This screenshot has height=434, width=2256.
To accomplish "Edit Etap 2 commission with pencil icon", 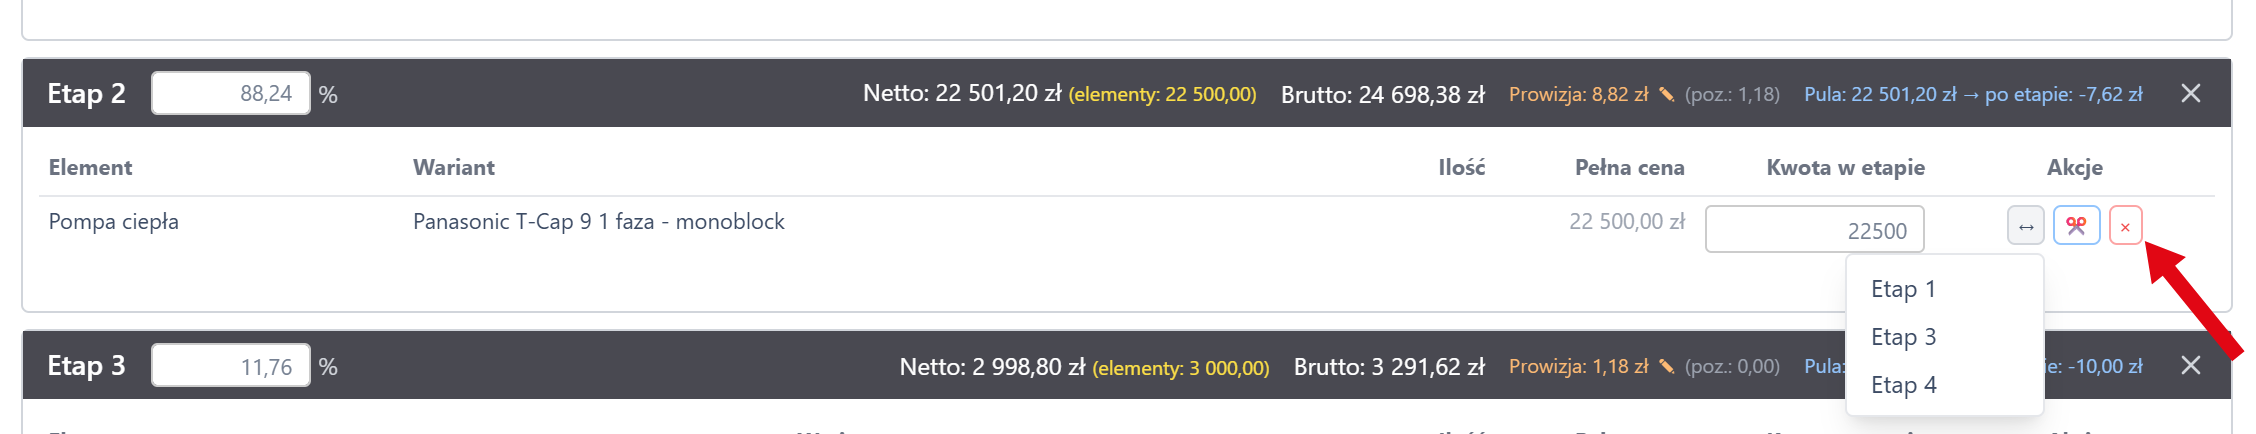I will pos(1666,94).
